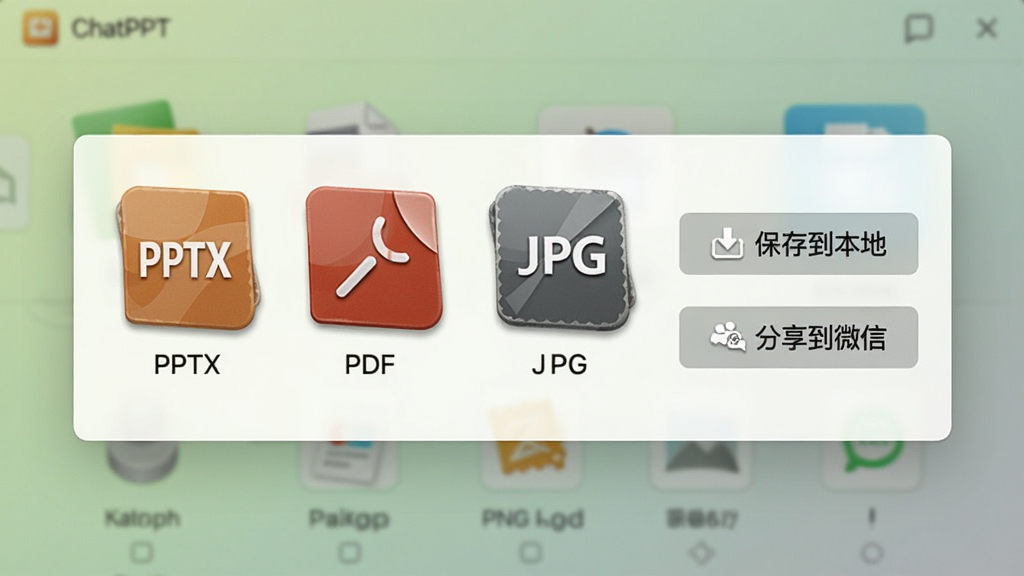Screen dimensions: 1024x576
Task: Tick the checkbox under Katoph
Action: click(x=142, y=553)
